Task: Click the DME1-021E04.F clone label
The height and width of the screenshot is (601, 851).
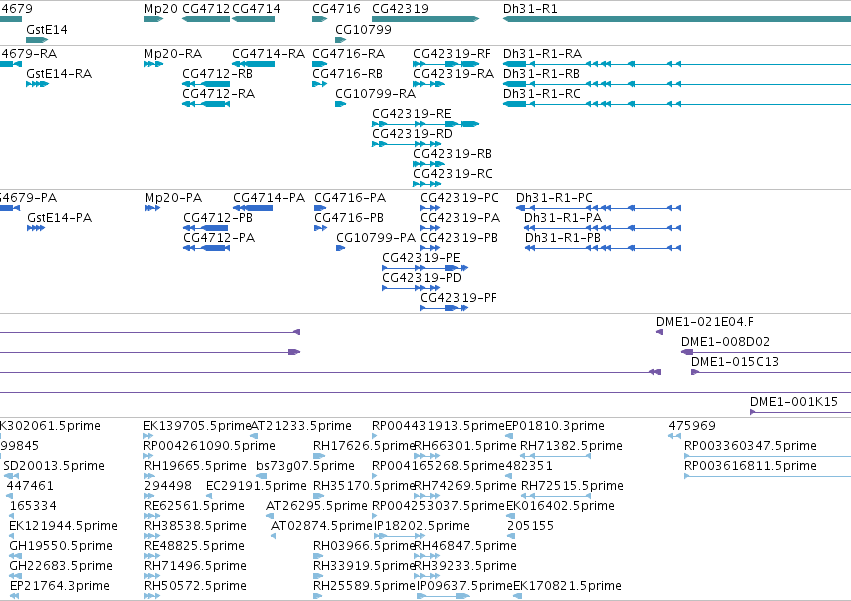Action: point(705,322)
